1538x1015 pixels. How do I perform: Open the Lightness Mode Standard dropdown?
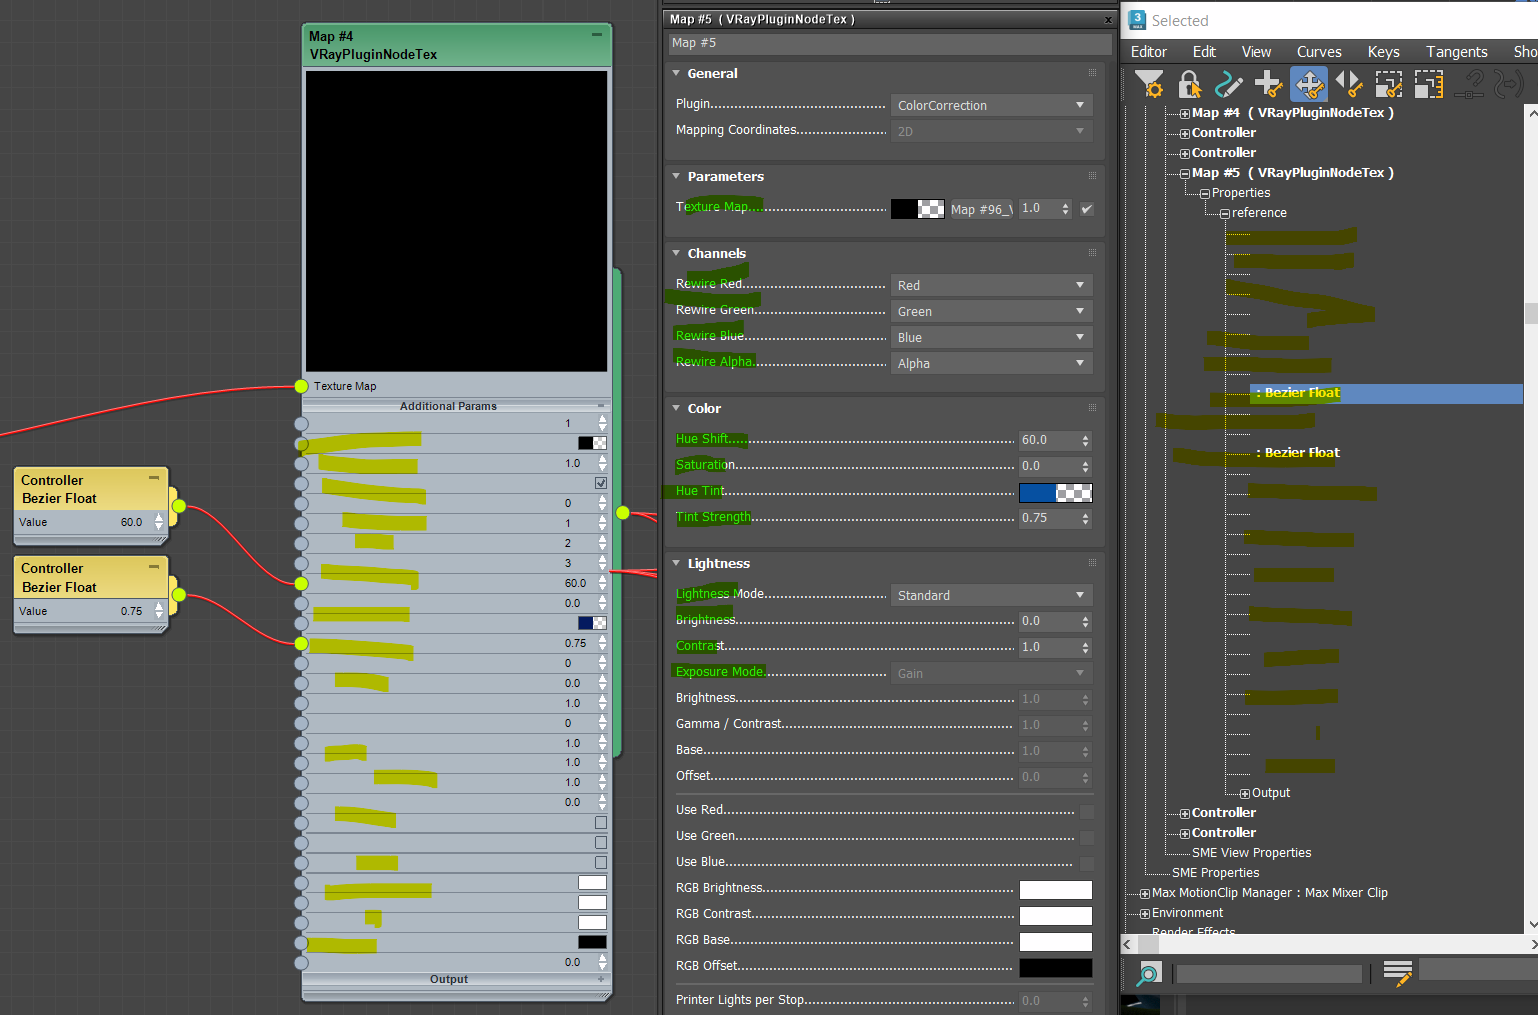click(x=991, y=595)
